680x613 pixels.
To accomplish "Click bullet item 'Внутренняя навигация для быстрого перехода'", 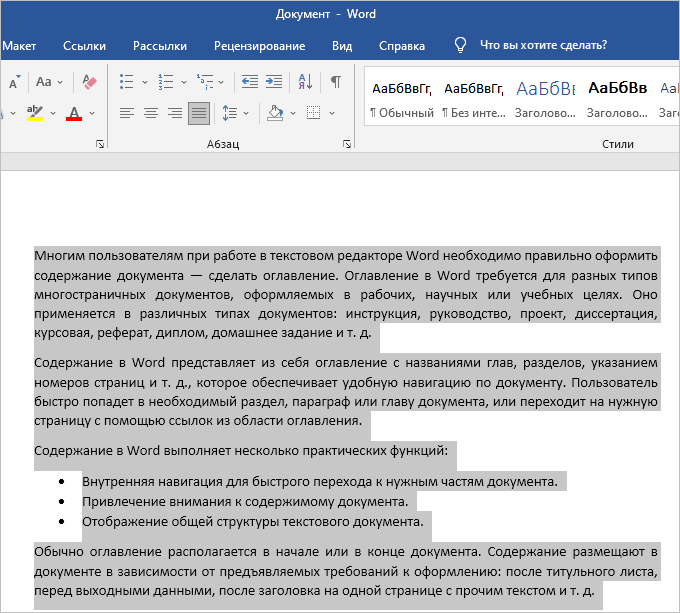I will coord(320,482).
